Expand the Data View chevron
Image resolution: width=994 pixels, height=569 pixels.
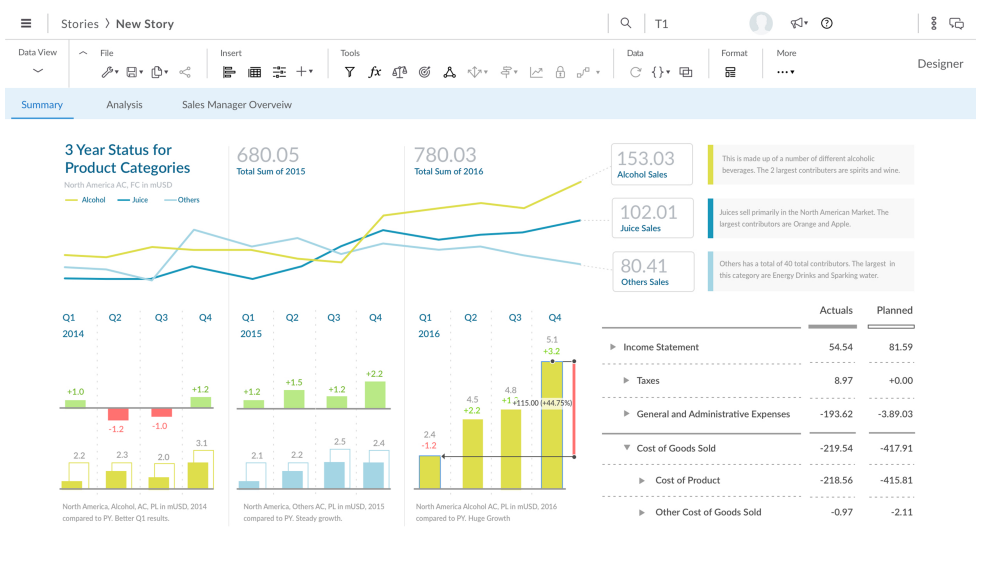click(x=38, y=70)
